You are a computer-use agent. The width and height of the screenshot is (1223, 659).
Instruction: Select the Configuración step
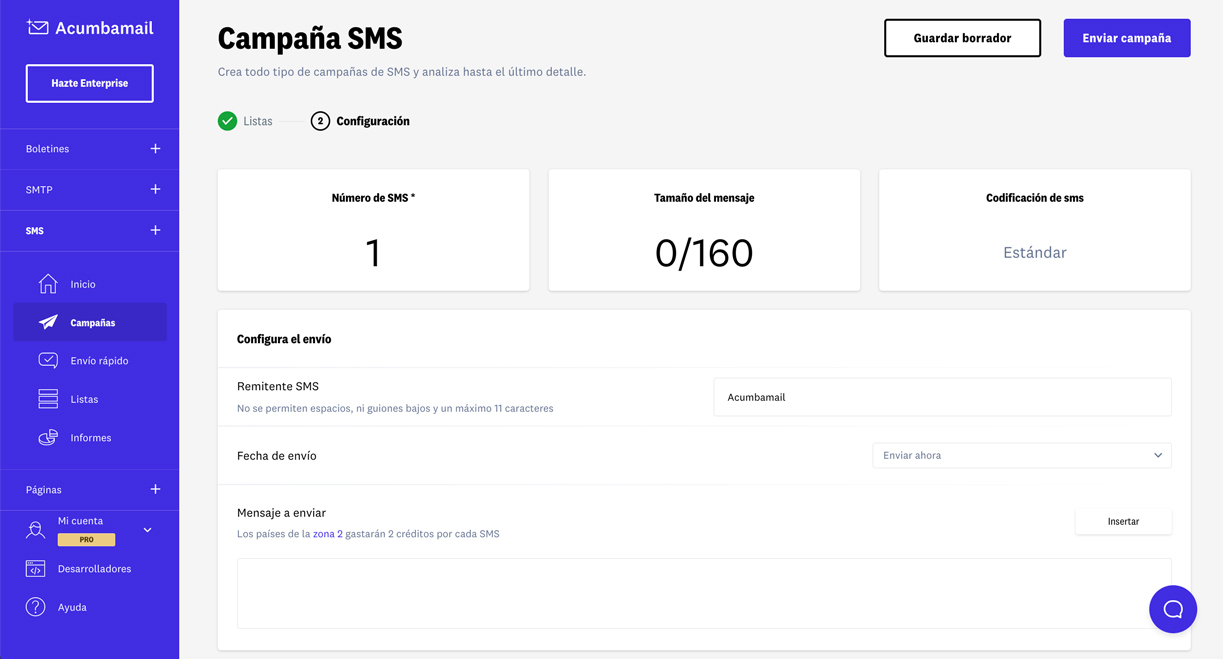(361, 121)
